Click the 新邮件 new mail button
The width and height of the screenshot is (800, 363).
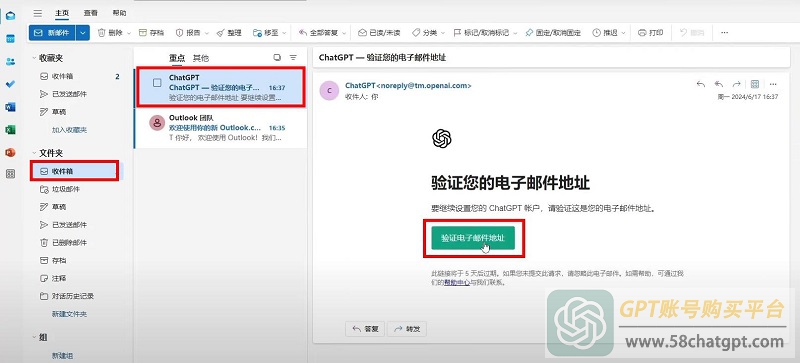53,33
